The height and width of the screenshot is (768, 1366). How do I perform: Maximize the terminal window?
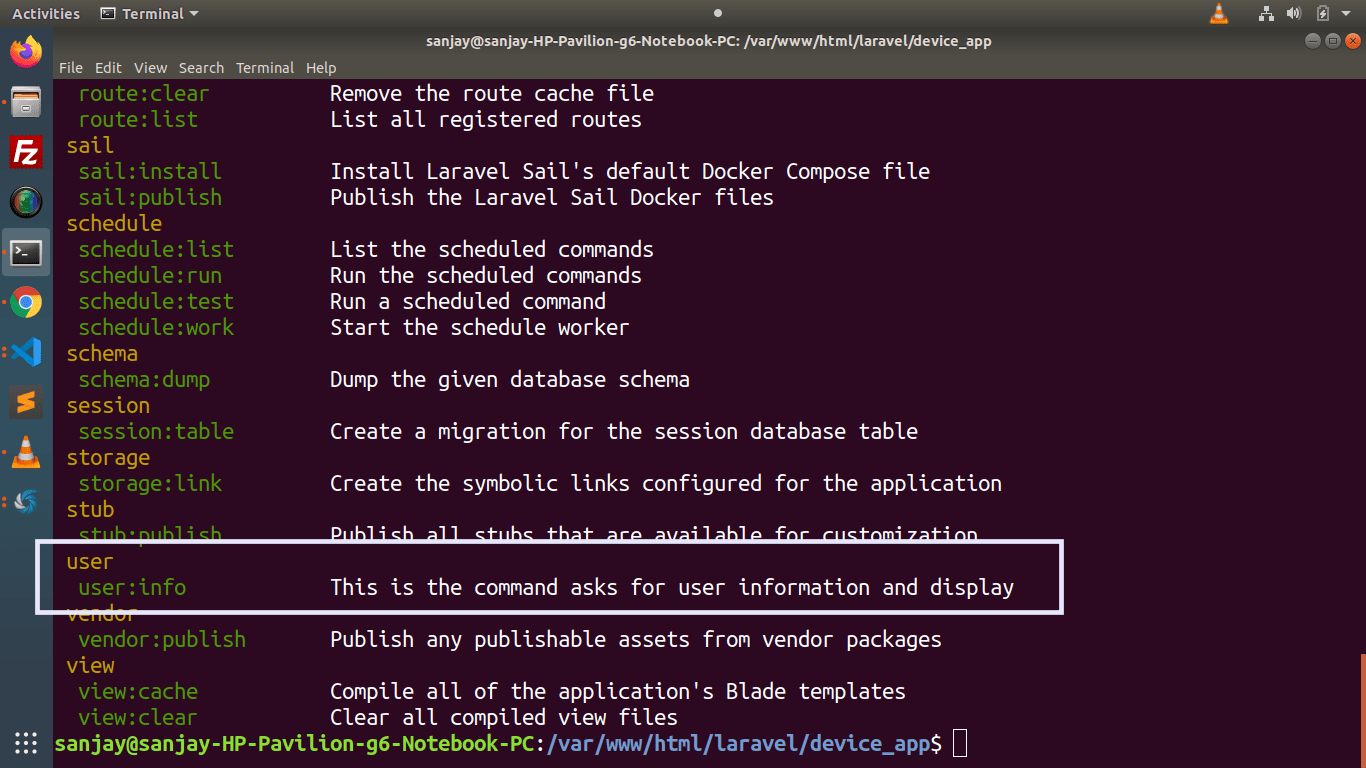tap(1332, 41)
